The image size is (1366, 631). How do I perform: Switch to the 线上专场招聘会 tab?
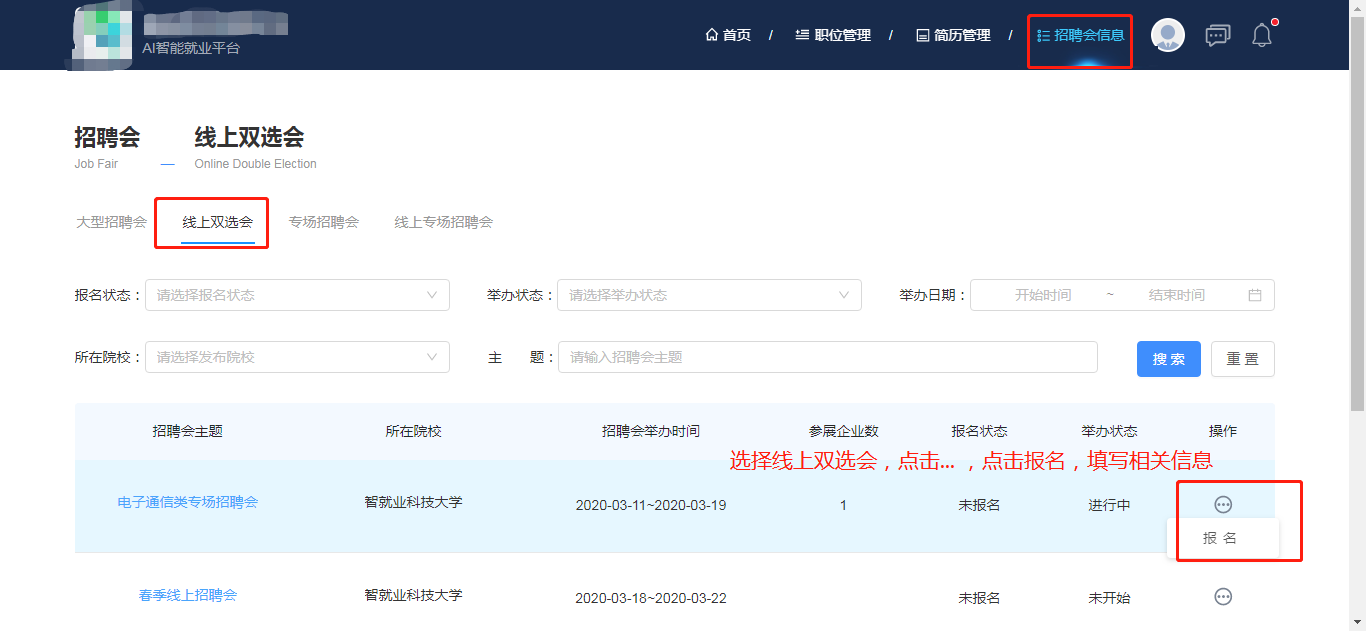coord(443,222)
